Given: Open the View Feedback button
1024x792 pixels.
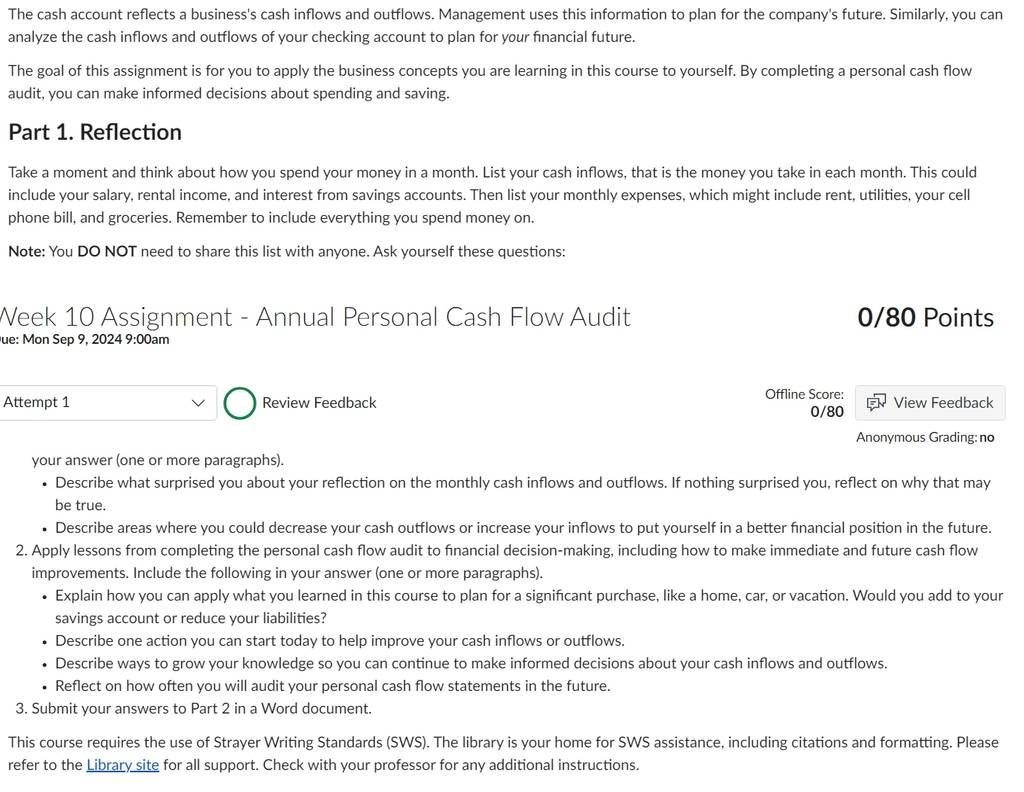Looking at the screenshot, I should pyautogui.click(x=930, y=403).
